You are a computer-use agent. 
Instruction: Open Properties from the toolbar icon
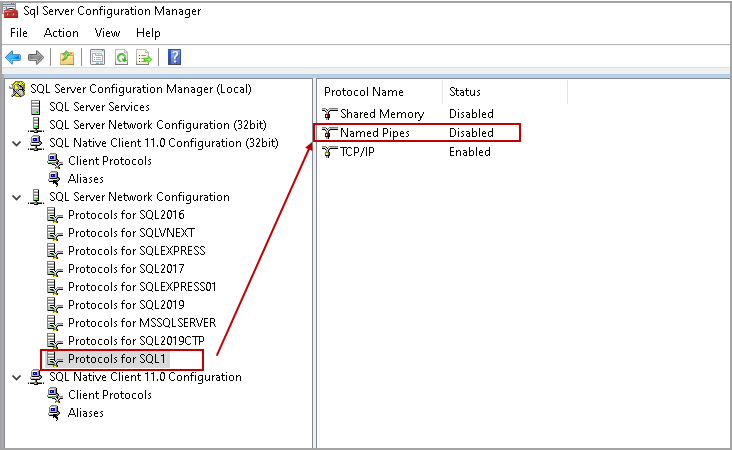coord(97,58)
